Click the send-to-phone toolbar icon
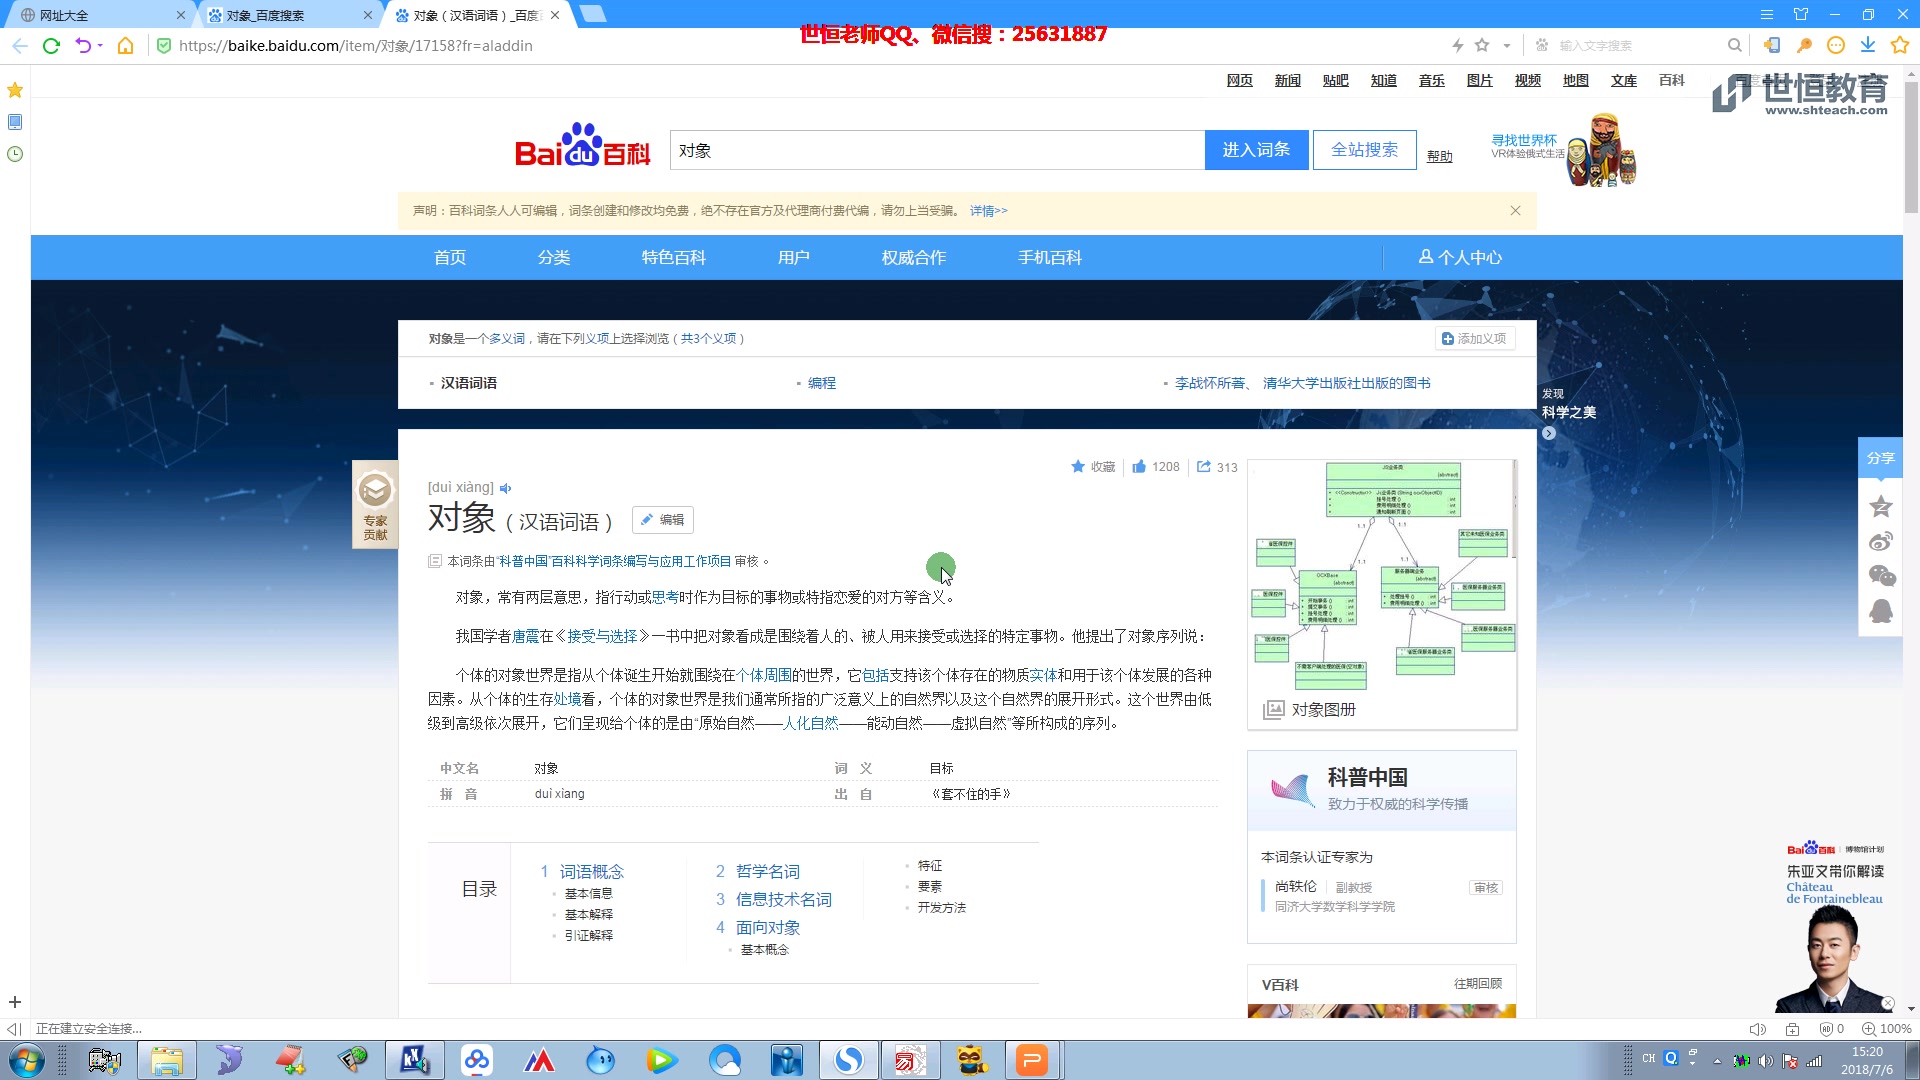The width and height of the screenshot is (1920, 1080). (1771, 45)
